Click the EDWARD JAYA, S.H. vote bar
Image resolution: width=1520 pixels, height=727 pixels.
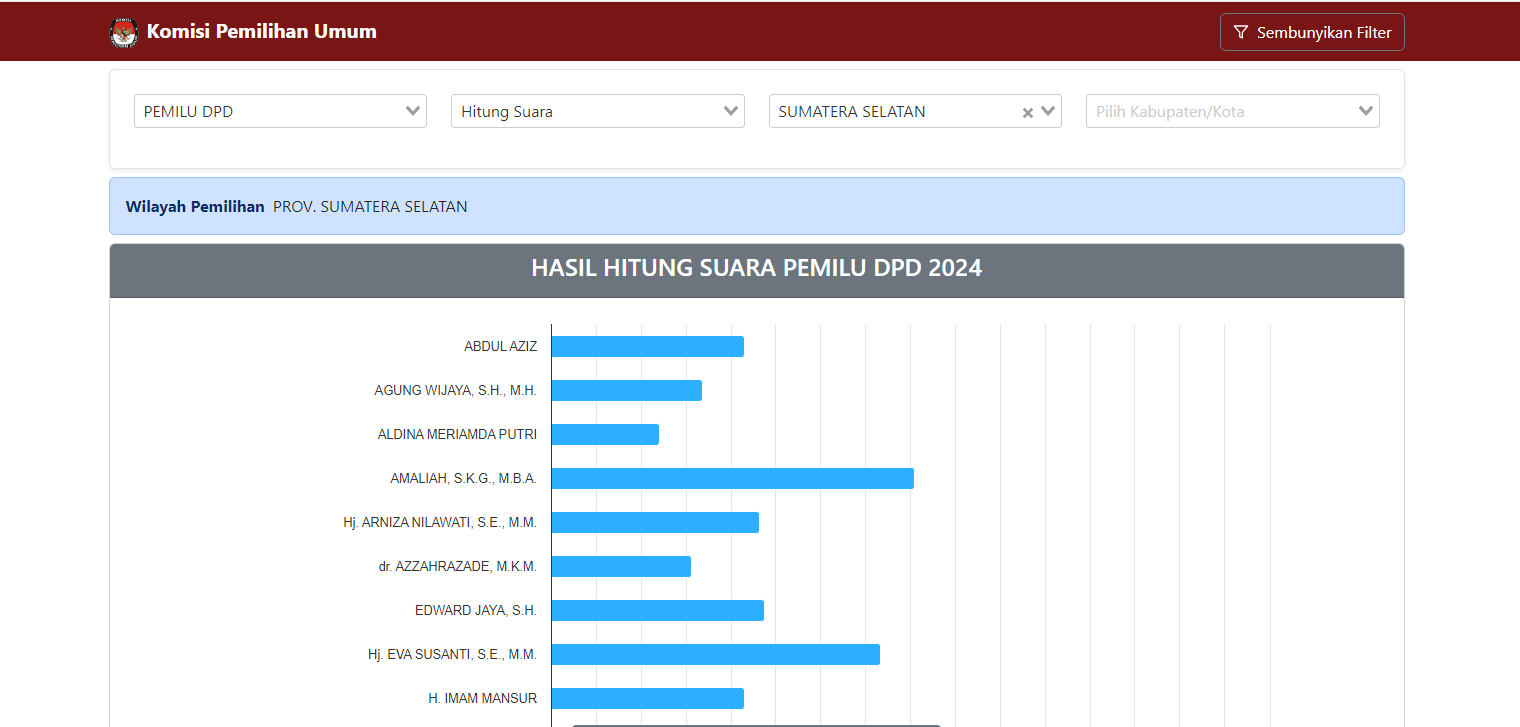point(658,610)
